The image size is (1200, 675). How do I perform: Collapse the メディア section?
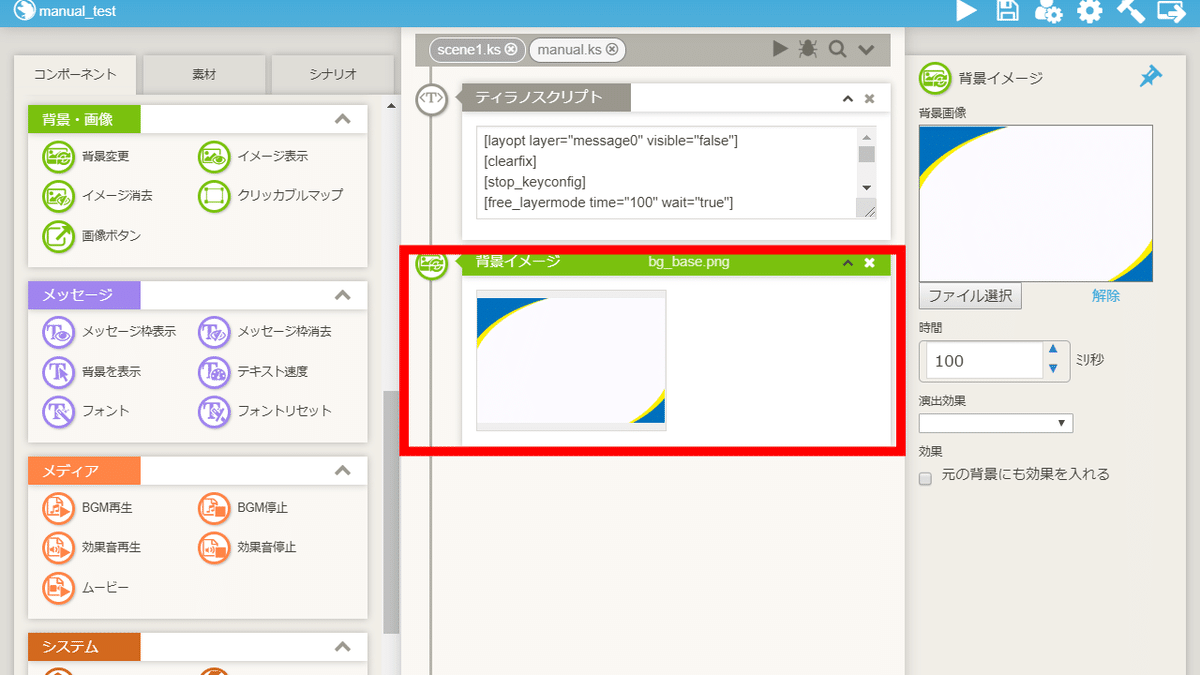tap(342, 470)
